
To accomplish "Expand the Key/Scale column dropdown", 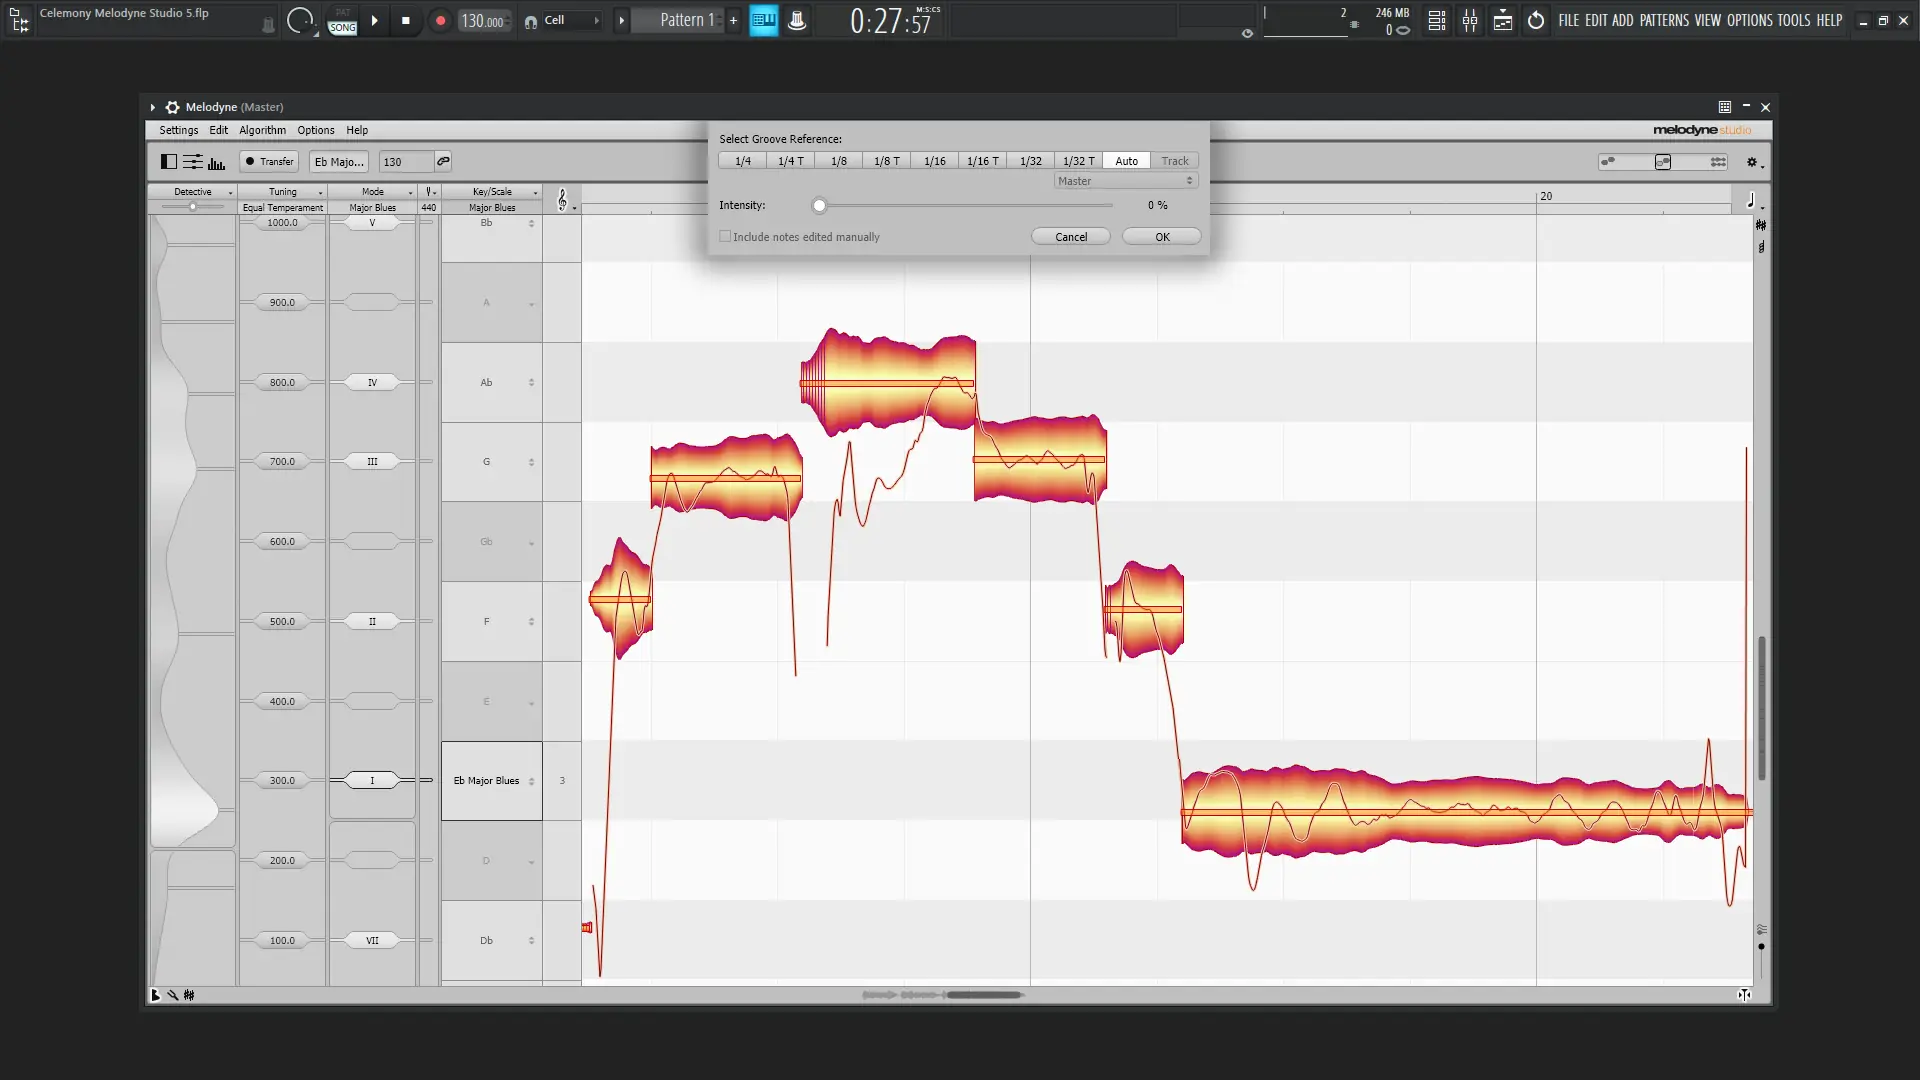I will point(535,192).
